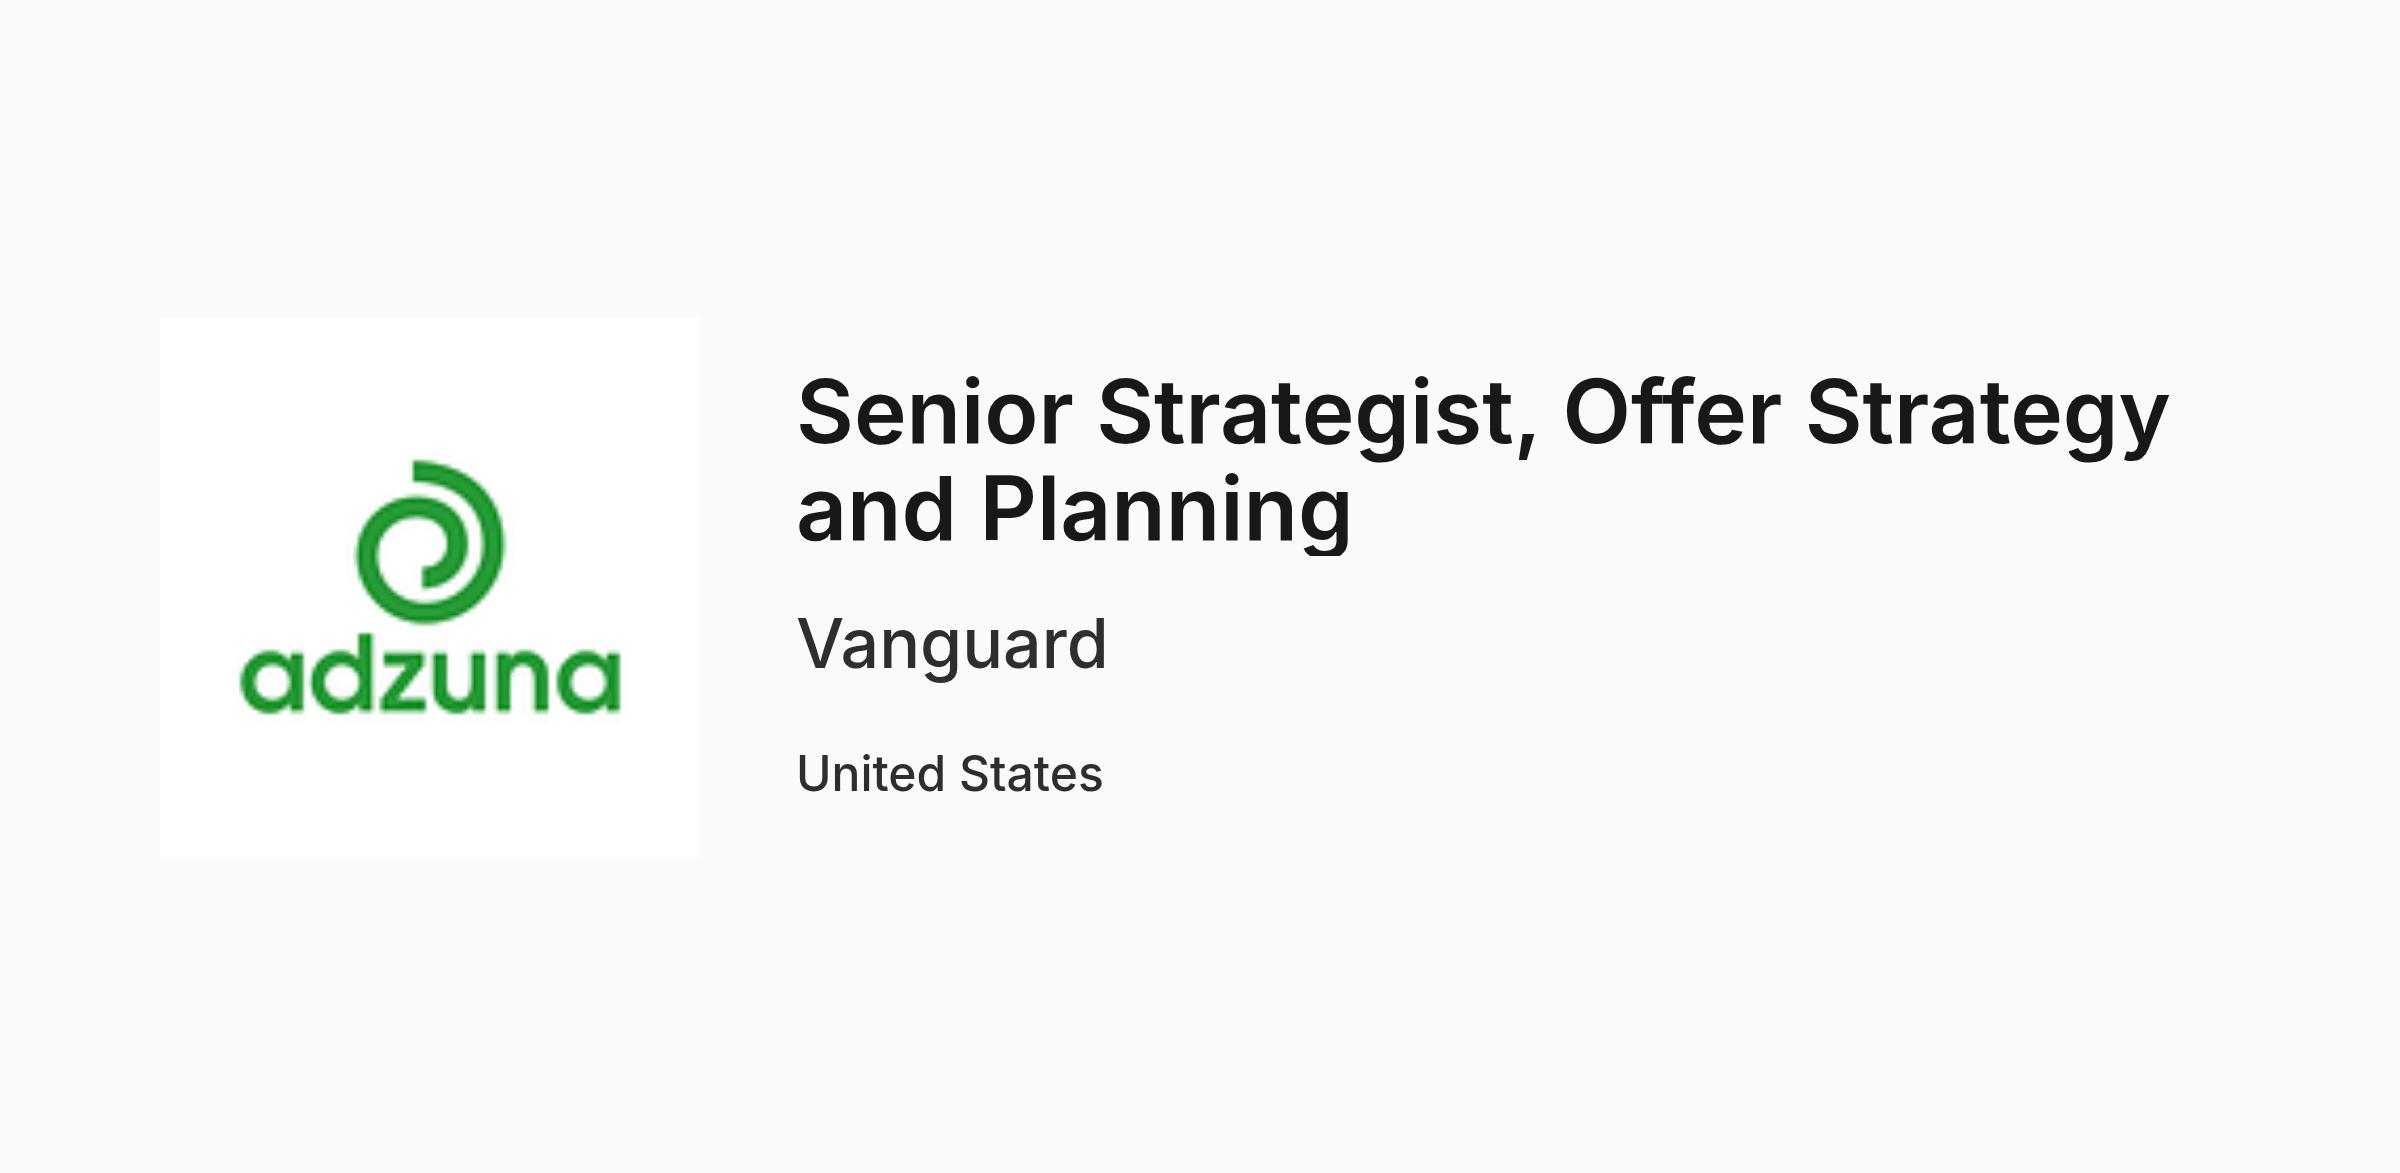The image size is (2400, 1173).
Task: Click 'Offer Strategy' in the job heading
Action: click(x=1866, y=415)
